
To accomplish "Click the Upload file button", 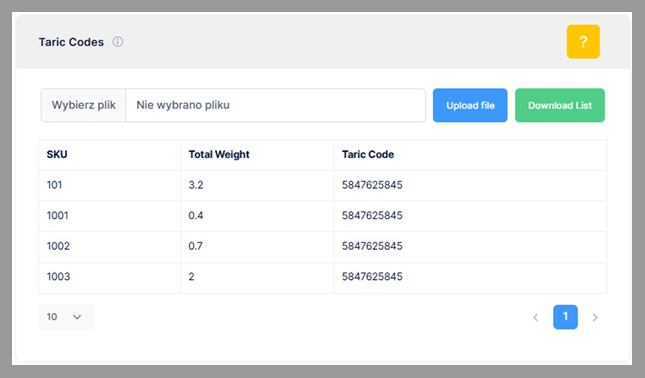I will [x=470, y=105].
